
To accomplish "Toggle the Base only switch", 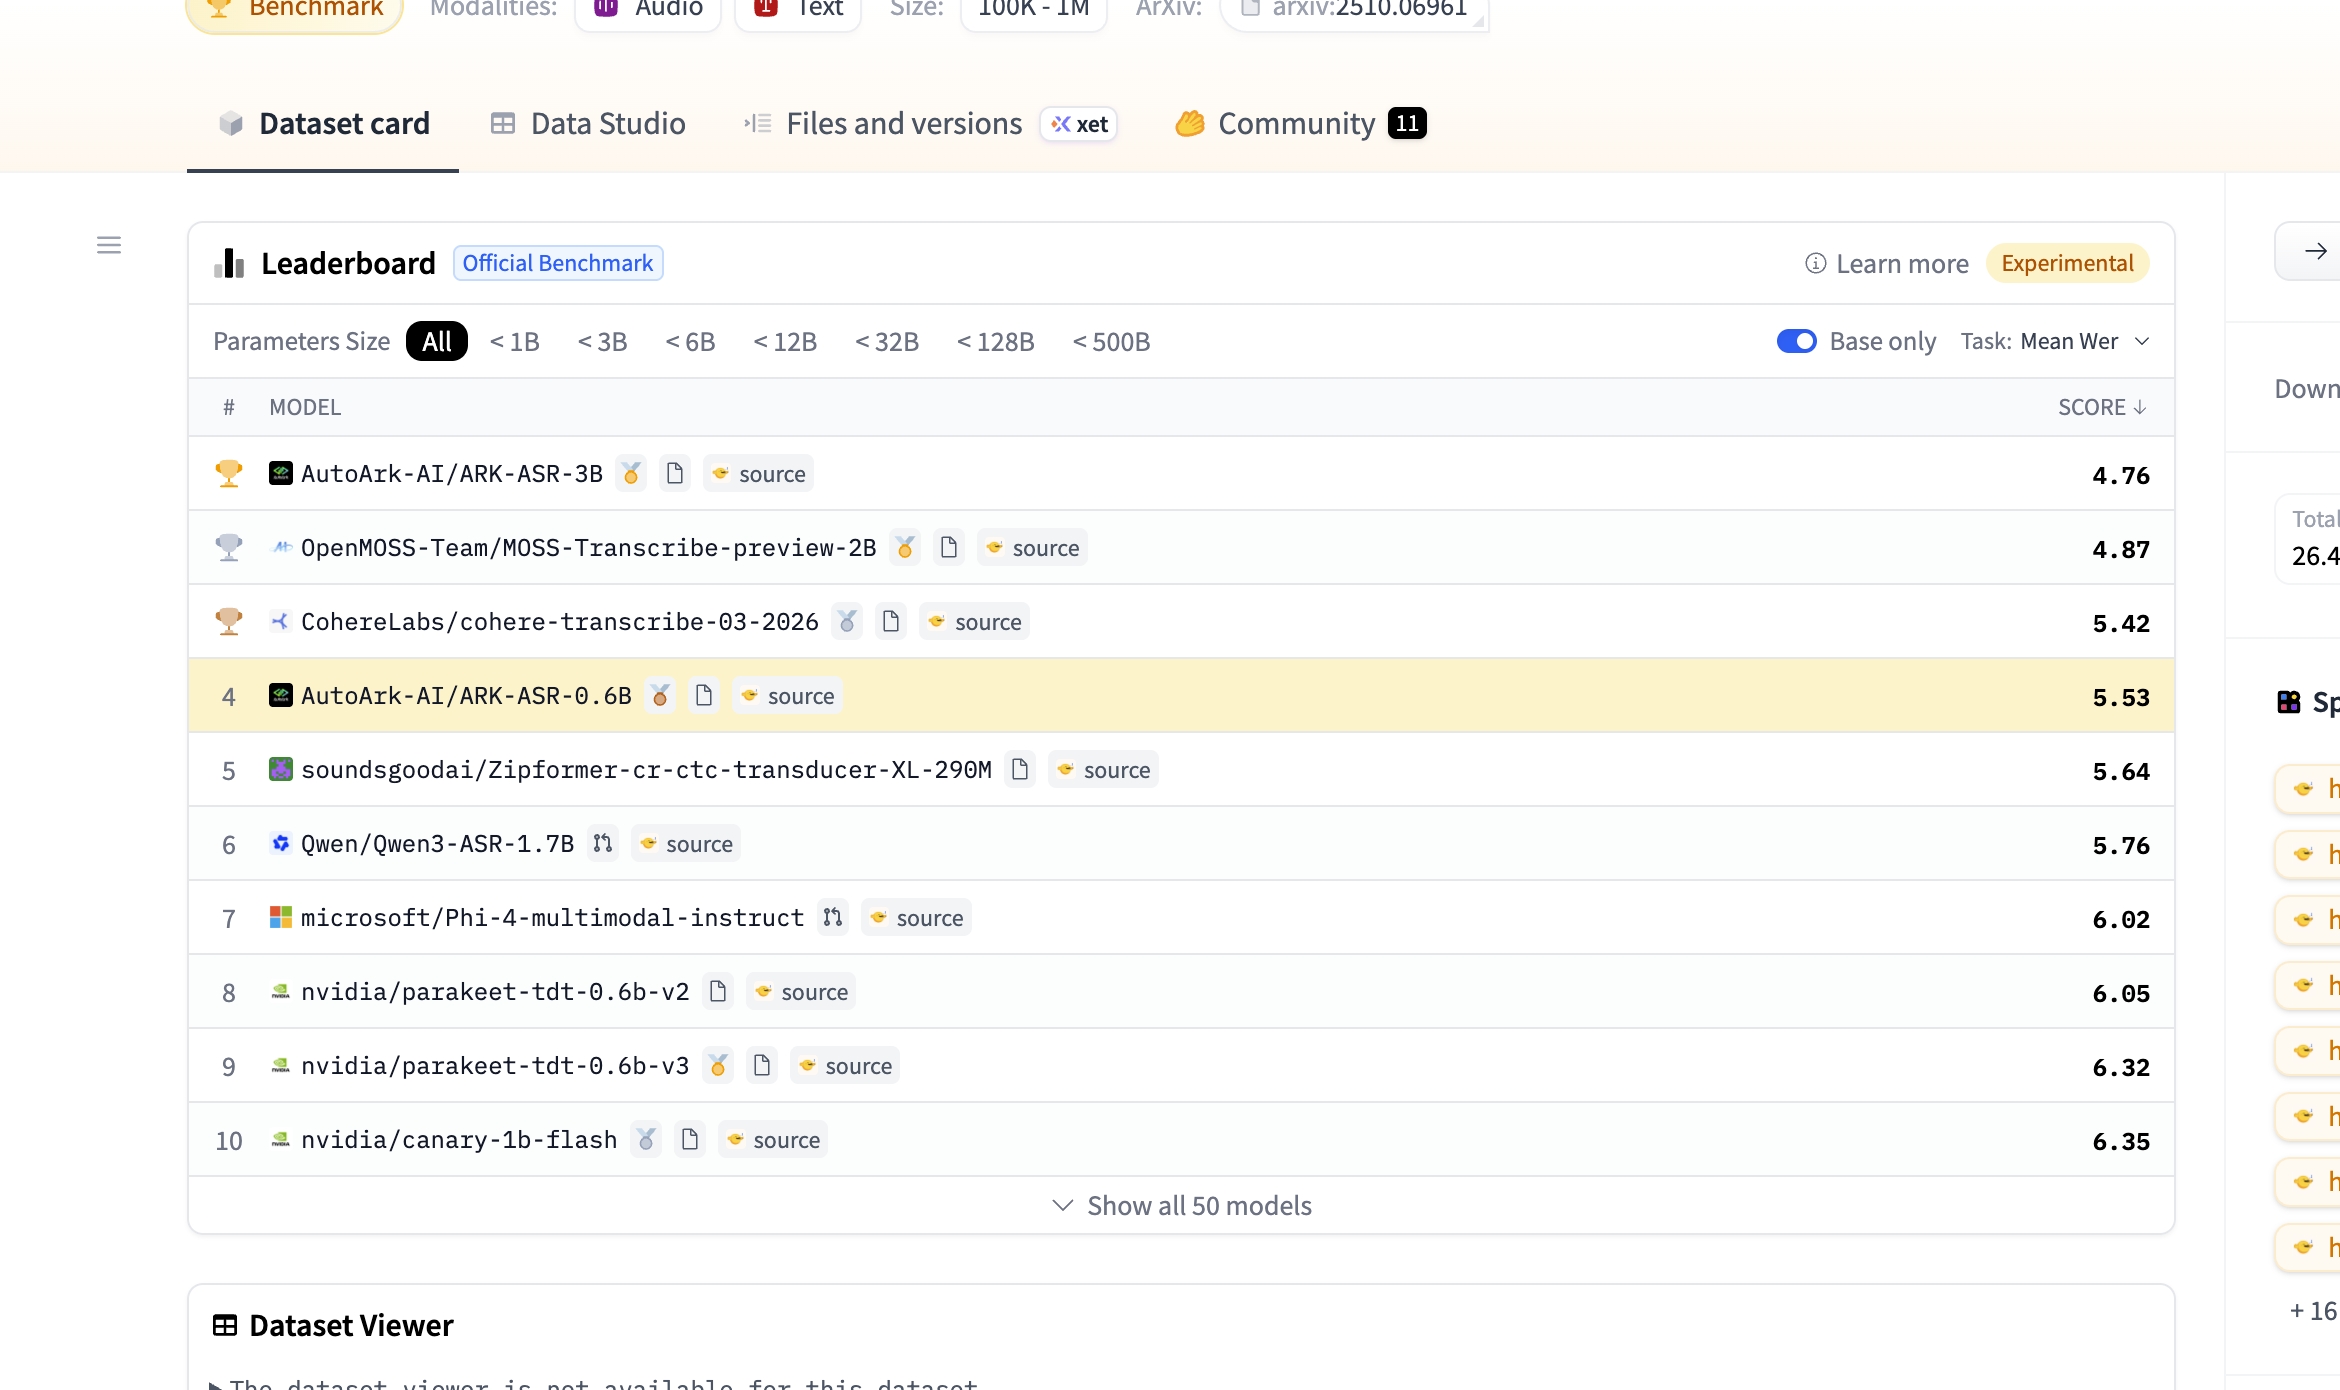I will (1796, 341).
